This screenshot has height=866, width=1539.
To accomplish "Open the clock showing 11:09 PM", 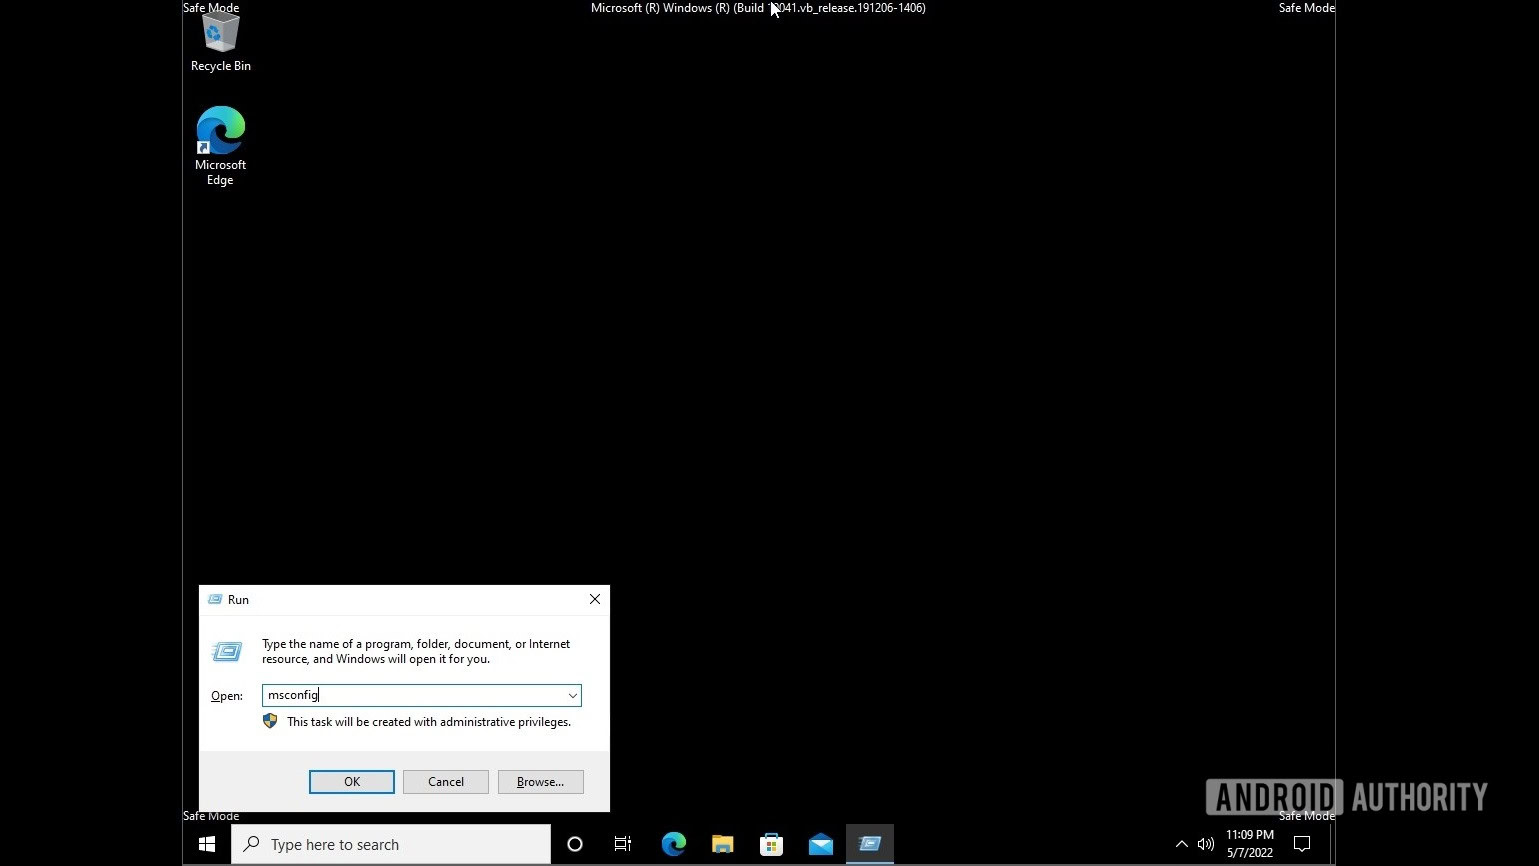I will pos(1250,844).
